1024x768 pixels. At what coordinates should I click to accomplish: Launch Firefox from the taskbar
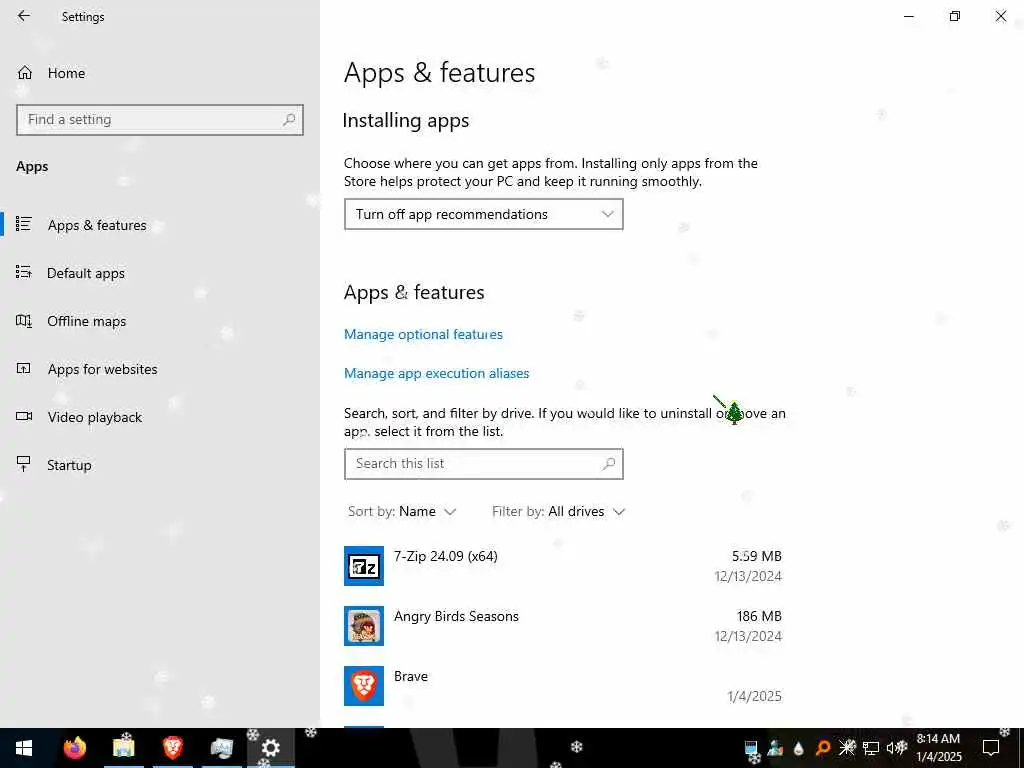[x=74, y=748]
